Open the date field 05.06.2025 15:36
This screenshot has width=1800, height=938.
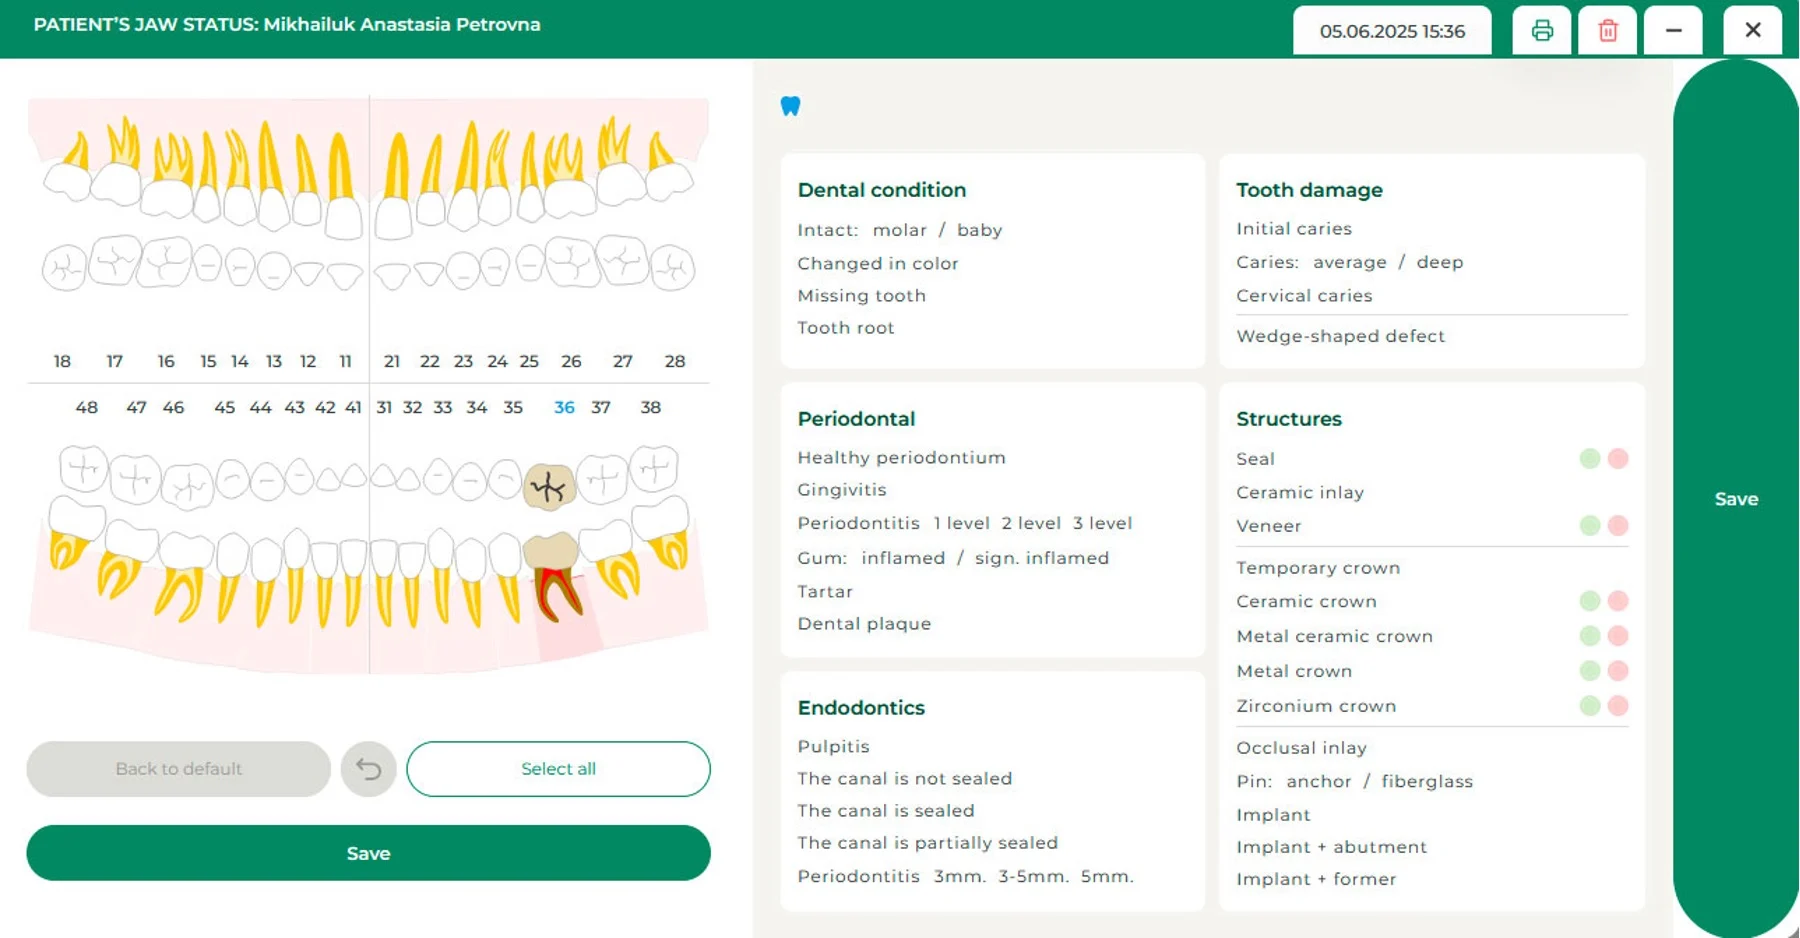pos(1392,31)
